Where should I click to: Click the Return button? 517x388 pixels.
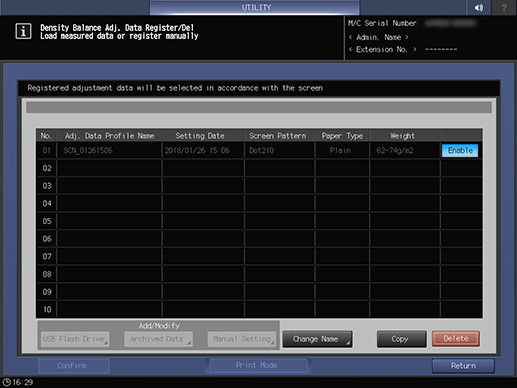tap(463, 366)
